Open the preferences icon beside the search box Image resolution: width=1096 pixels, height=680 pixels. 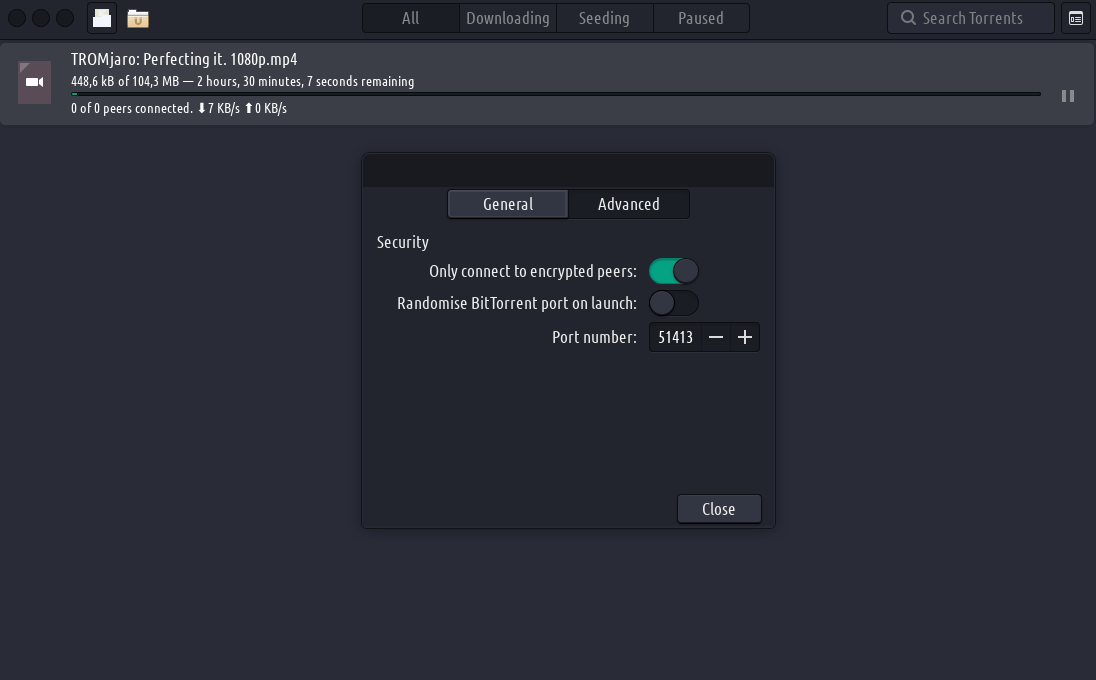click(1076, 18)
